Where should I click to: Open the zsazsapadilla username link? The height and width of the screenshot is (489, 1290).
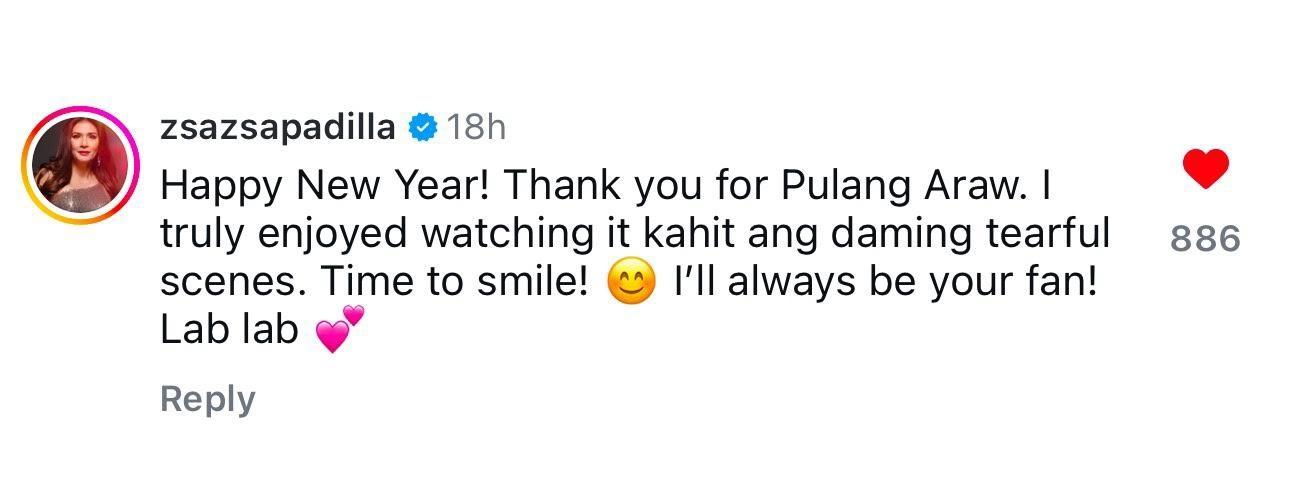pyautogui.click(x=281, y=127)
